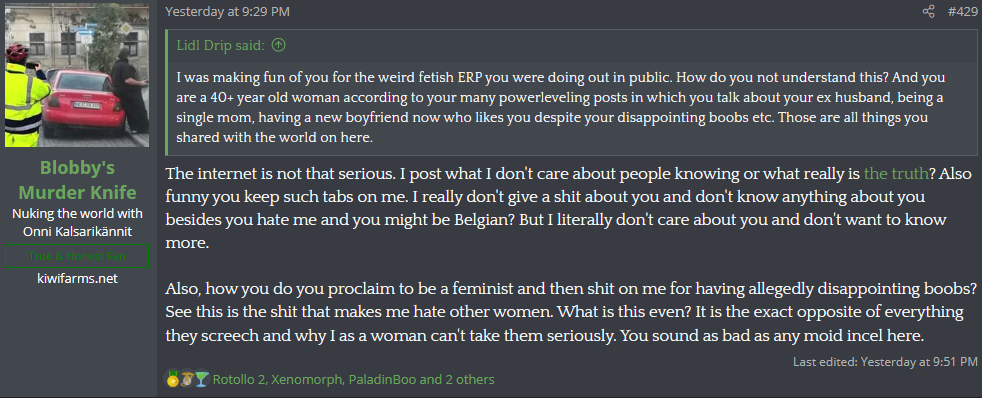
Task: Click the up-arrow icon after 'Lidl Drip said:'
Action: point(279,45)
